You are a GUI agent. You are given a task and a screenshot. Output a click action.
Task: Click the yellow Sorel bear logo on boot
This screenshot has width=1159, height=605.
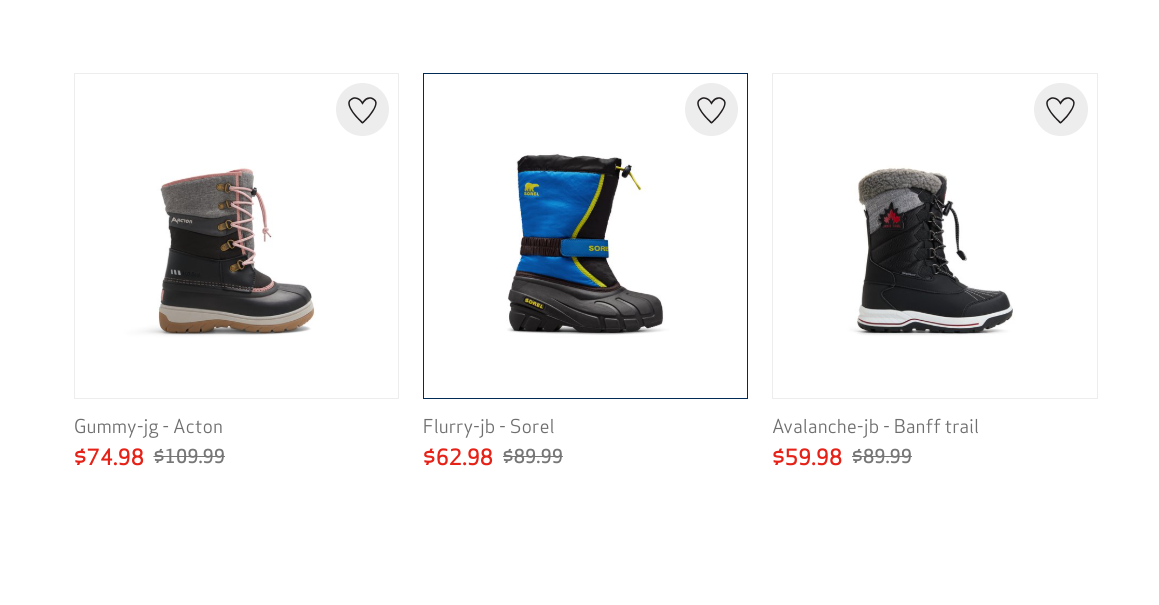click(x=531, y=189)
